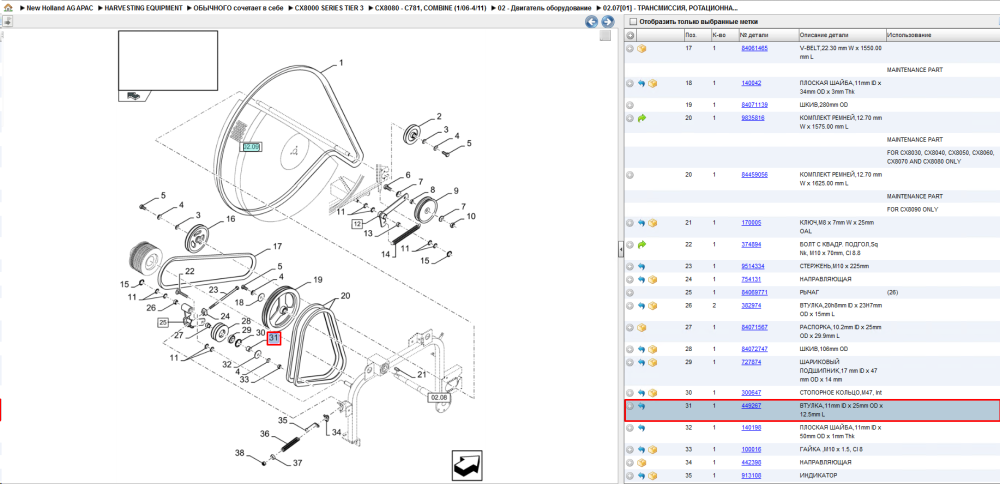
Task: Click callout number 17 in diagram
Action: point(277,246)
